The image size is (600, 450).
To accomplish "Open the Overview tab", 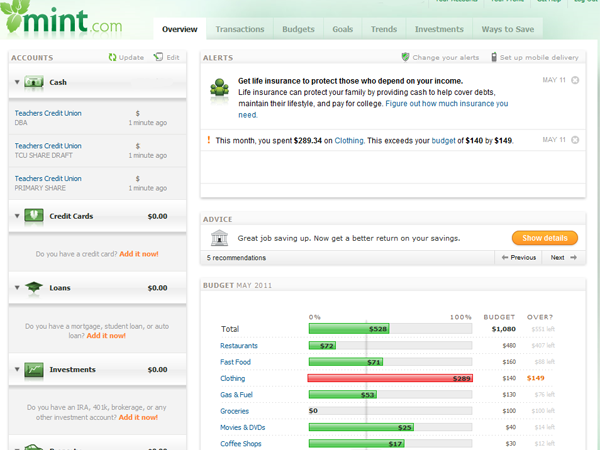I will [x=179, y=29].
